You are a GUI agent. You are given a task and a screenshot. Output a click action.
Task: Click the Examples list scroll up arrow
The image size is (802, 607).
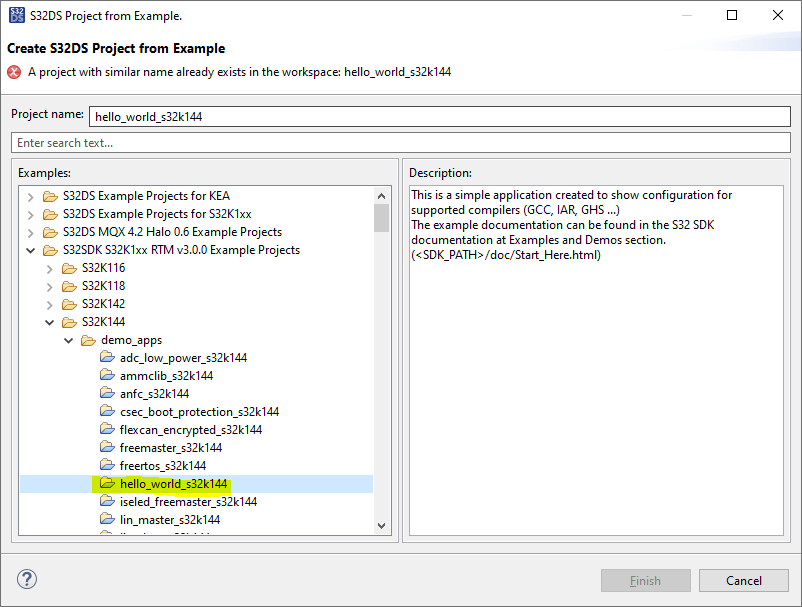(381, 196)
